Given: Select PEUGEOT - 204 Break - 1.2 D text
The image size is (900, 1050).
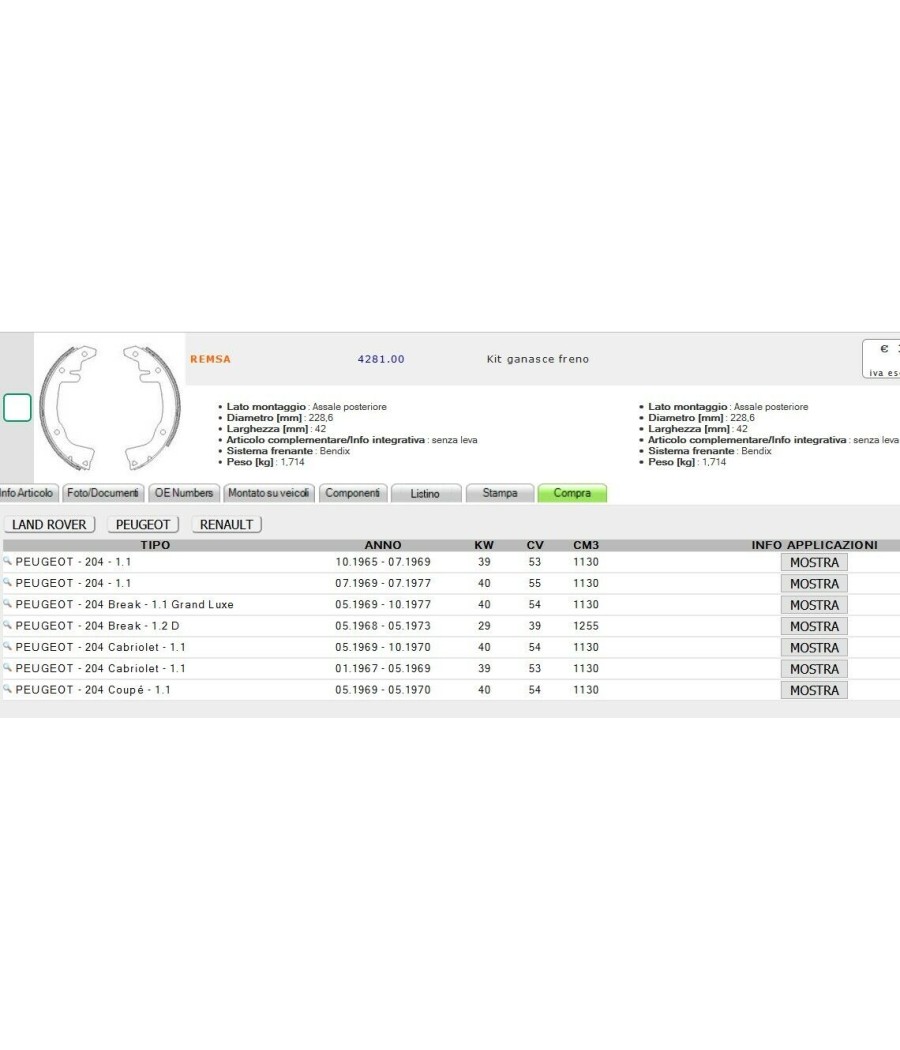Looking at the screenshot, I should [97, 626].
